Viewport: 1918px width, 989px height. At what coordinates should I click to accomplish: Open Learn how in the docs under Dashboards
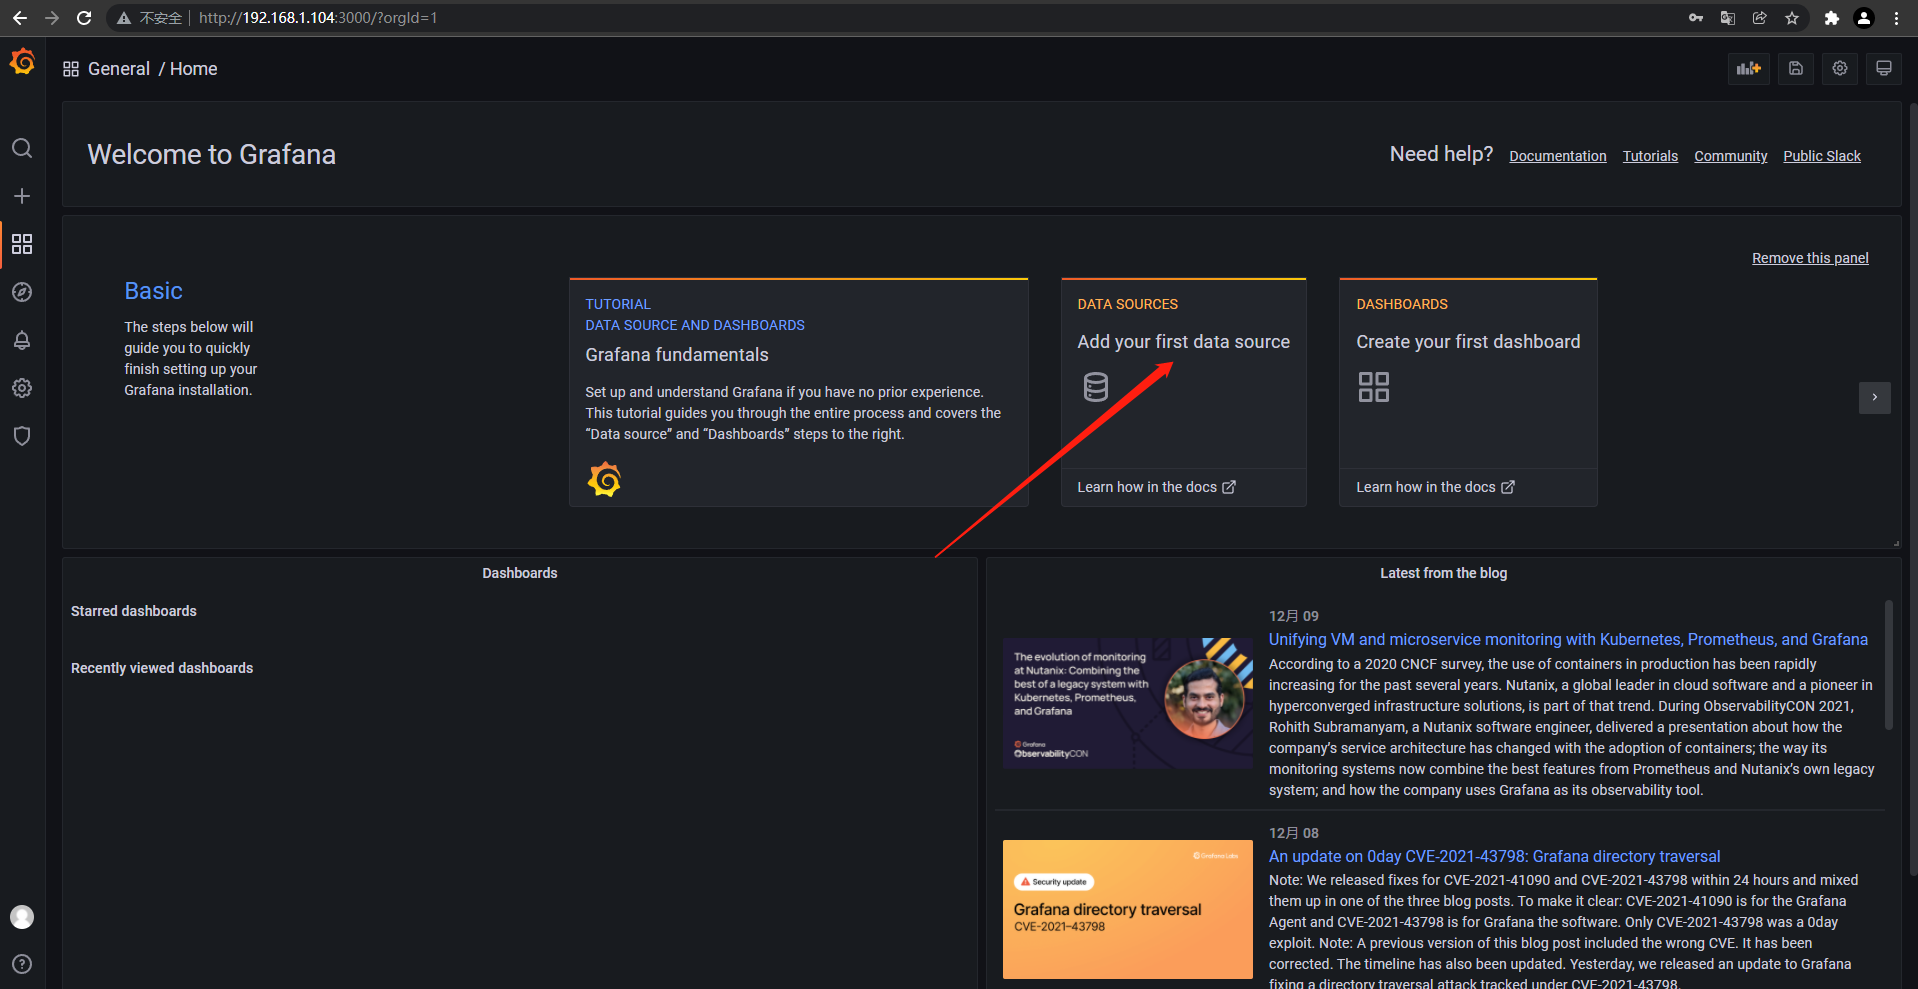(x=1435, y=487)
